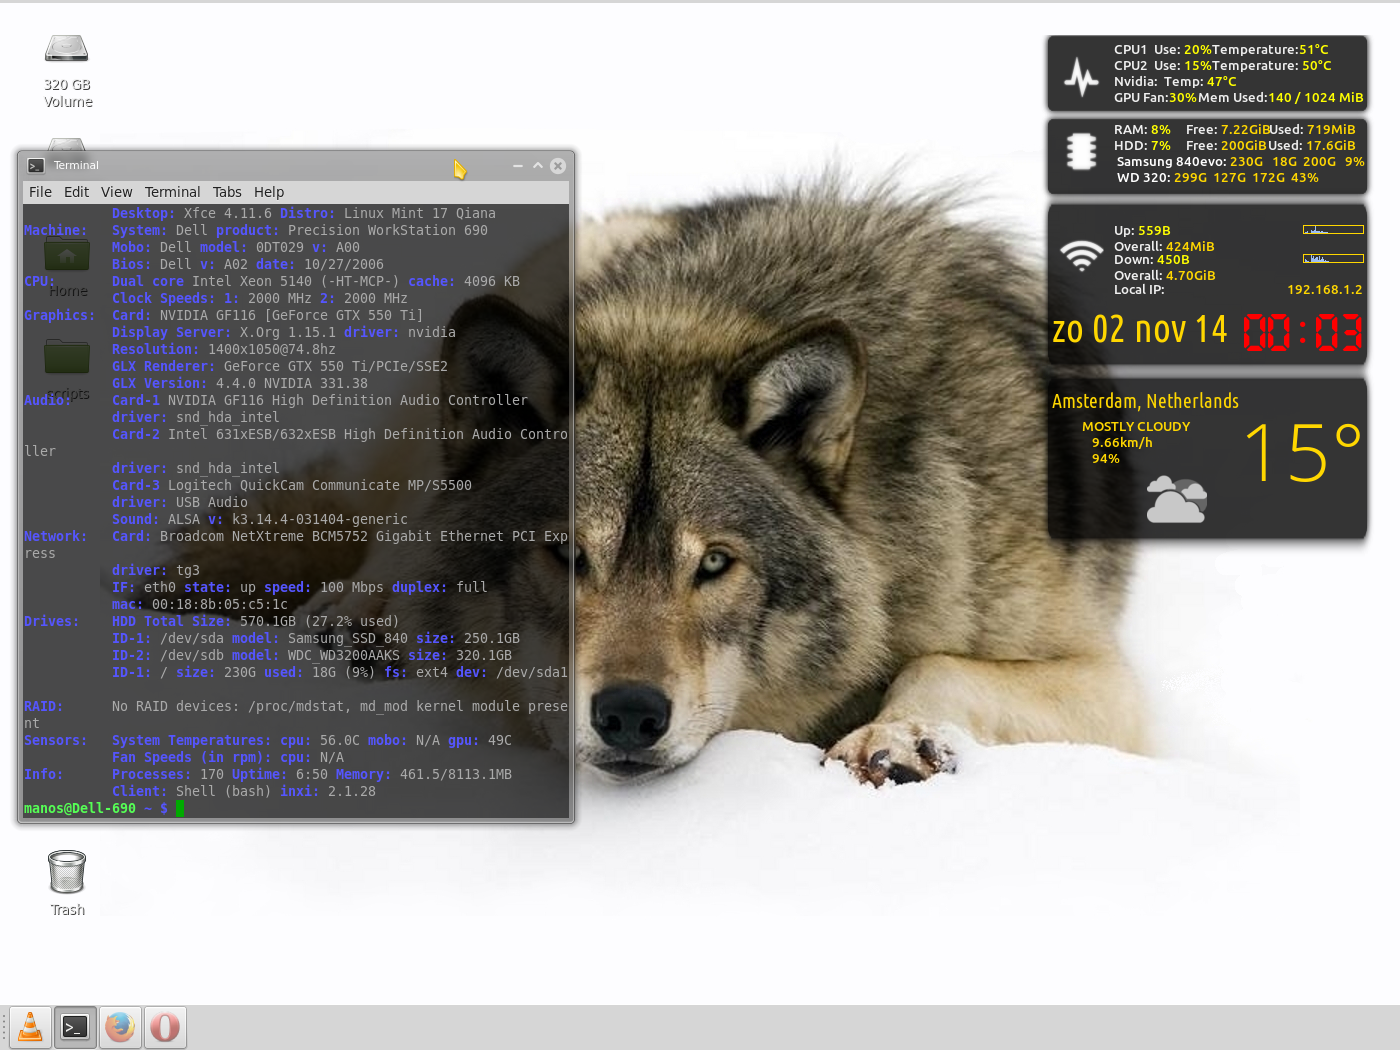
Task: Click 'Samsung 840evo' line in system widget
Action: click(1240, 162)
